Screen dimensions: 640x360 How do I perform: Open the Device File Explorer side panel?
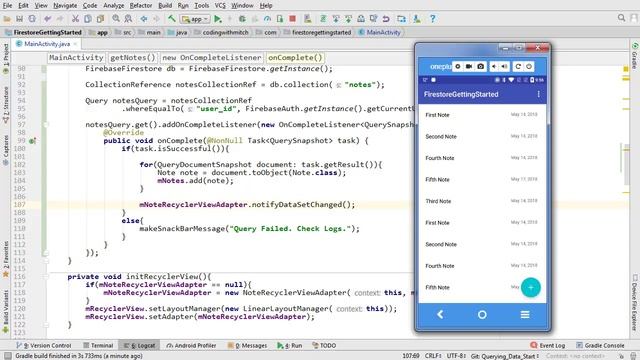635,303
